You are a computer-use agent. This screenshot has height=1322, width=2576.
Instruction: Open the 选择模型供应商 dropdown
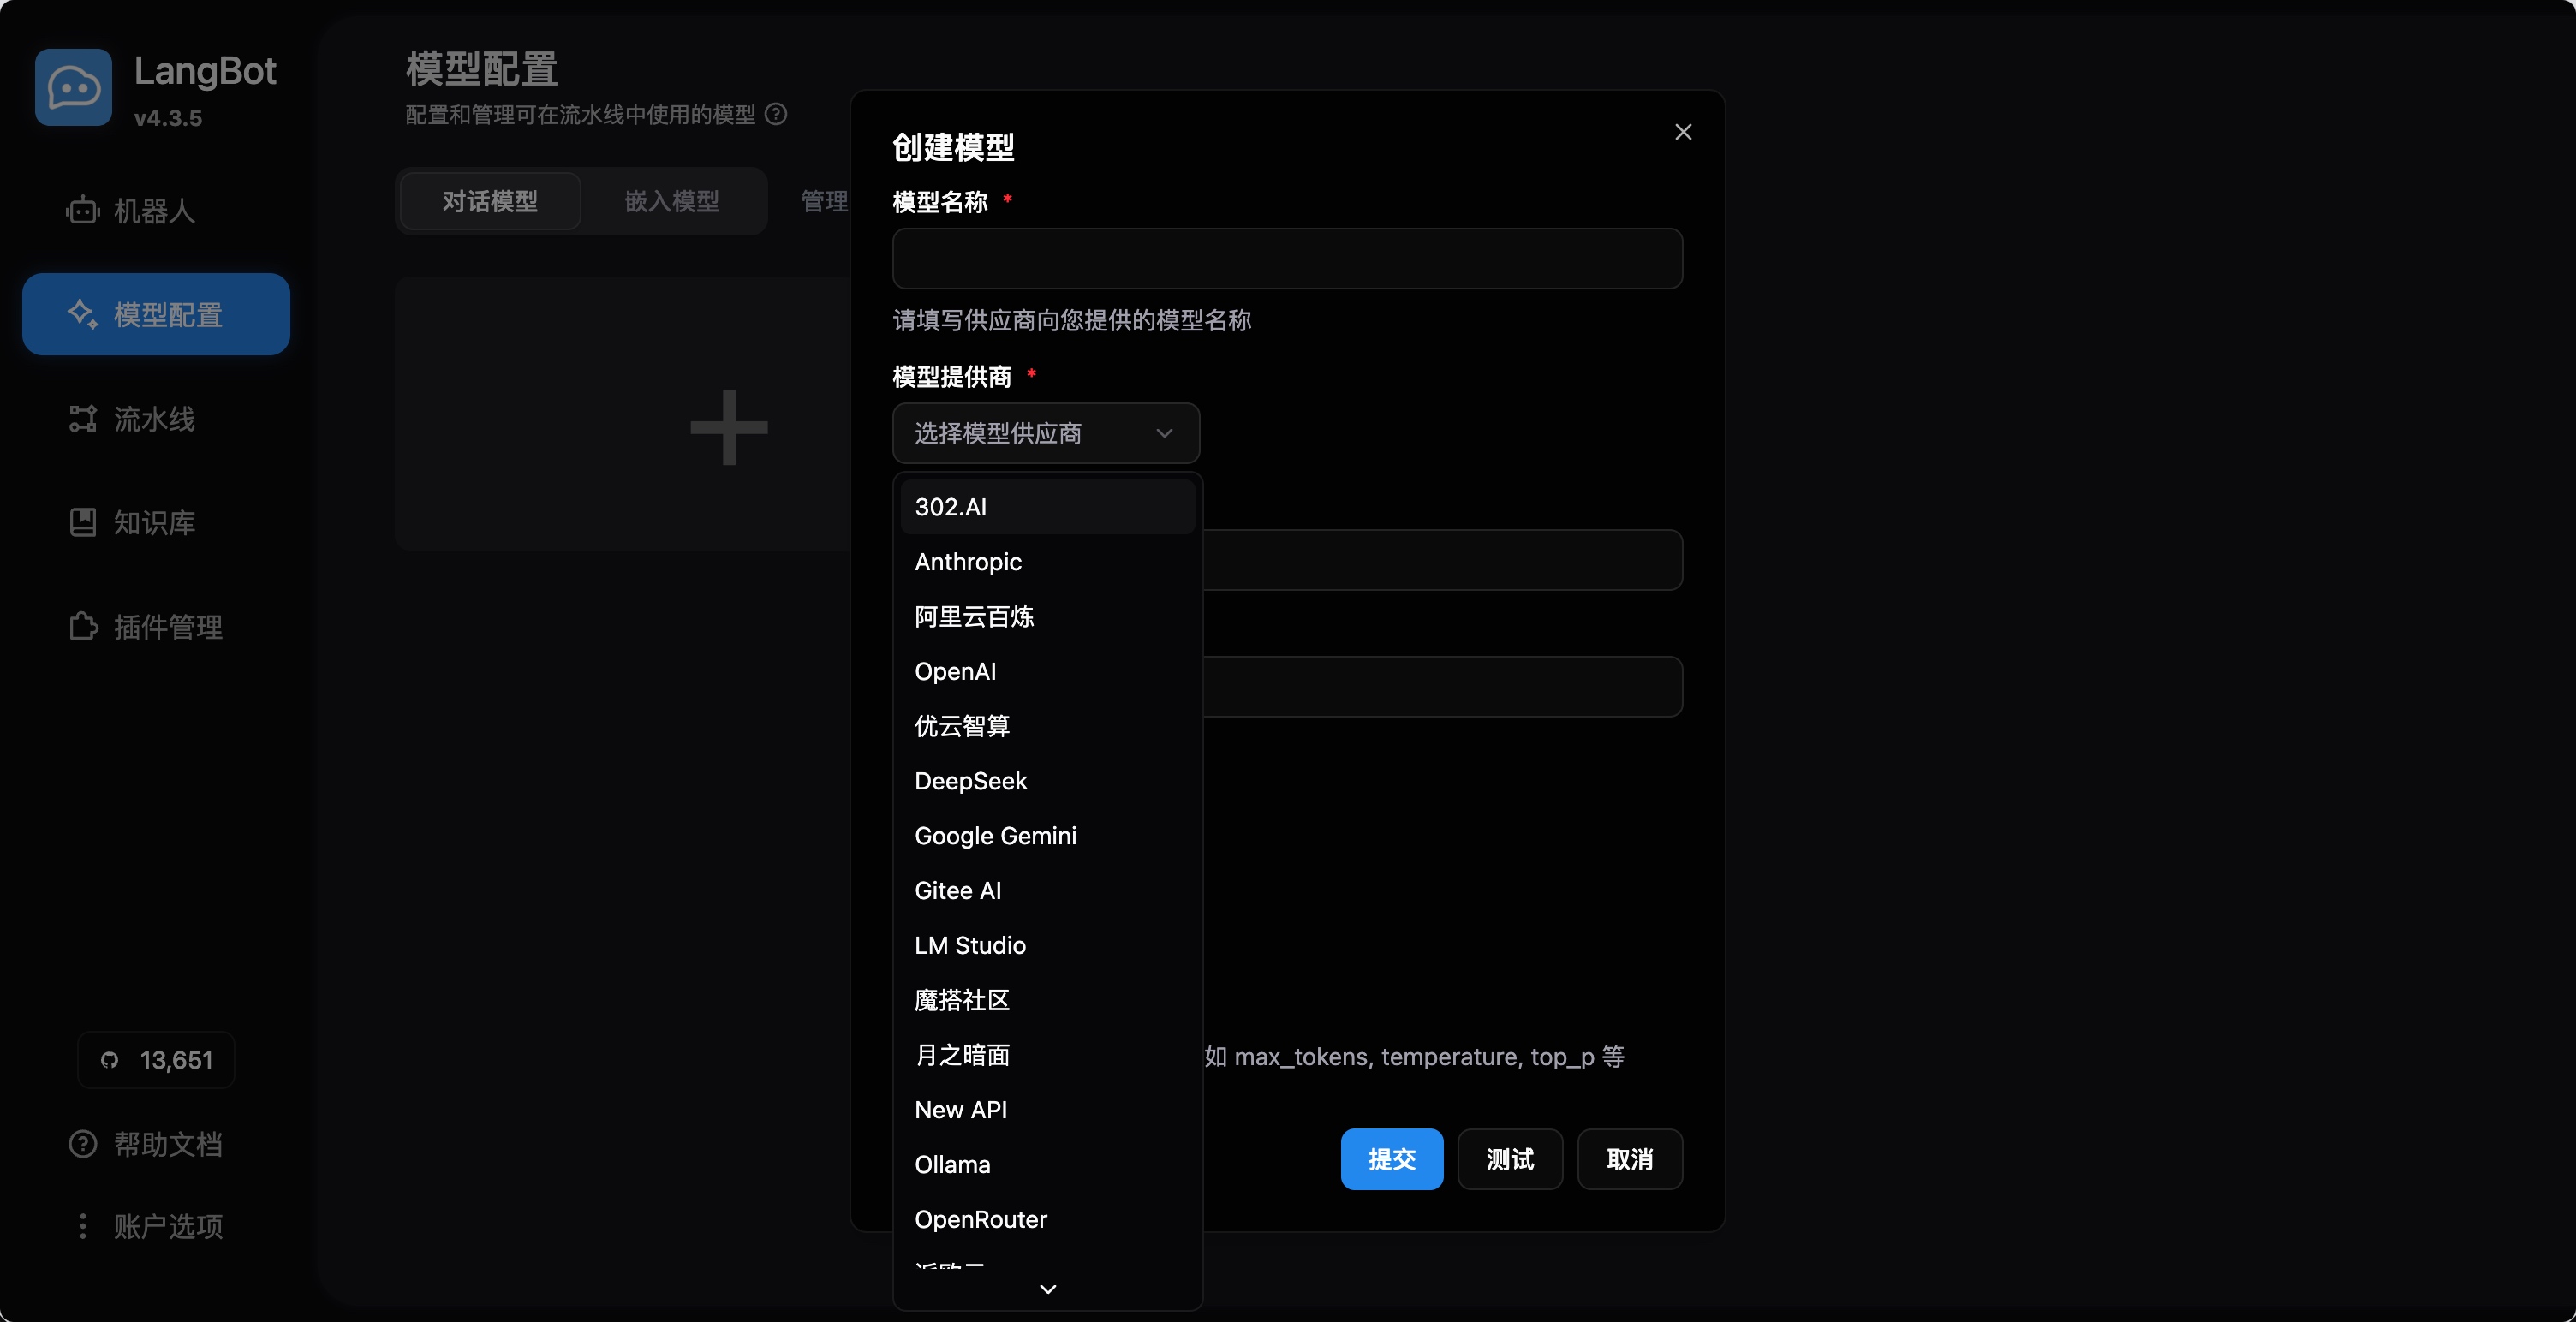tap(1045, 433)
